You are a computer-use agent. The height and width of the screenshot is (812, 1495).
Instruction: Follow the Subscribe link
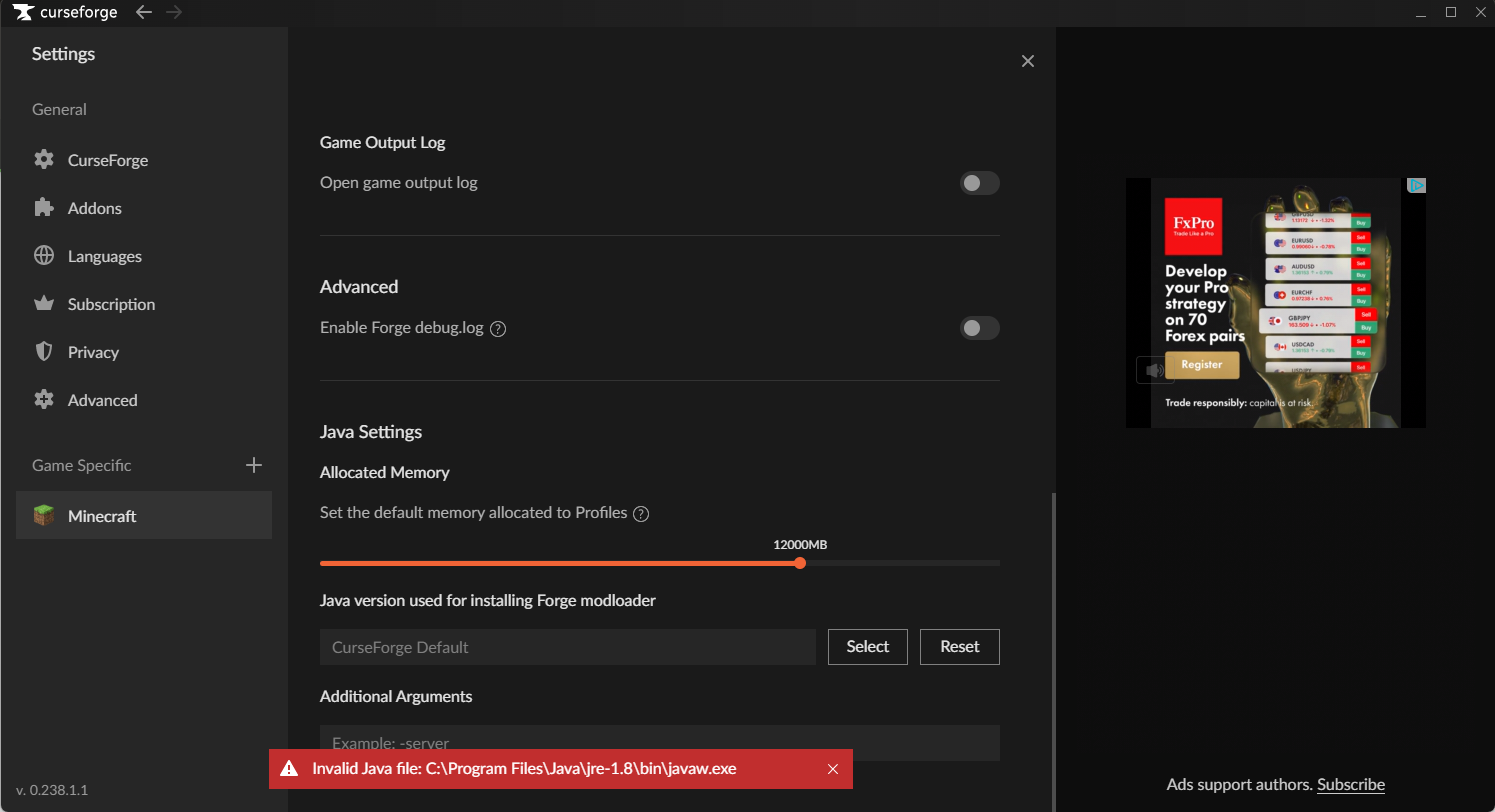point(1351,785)
